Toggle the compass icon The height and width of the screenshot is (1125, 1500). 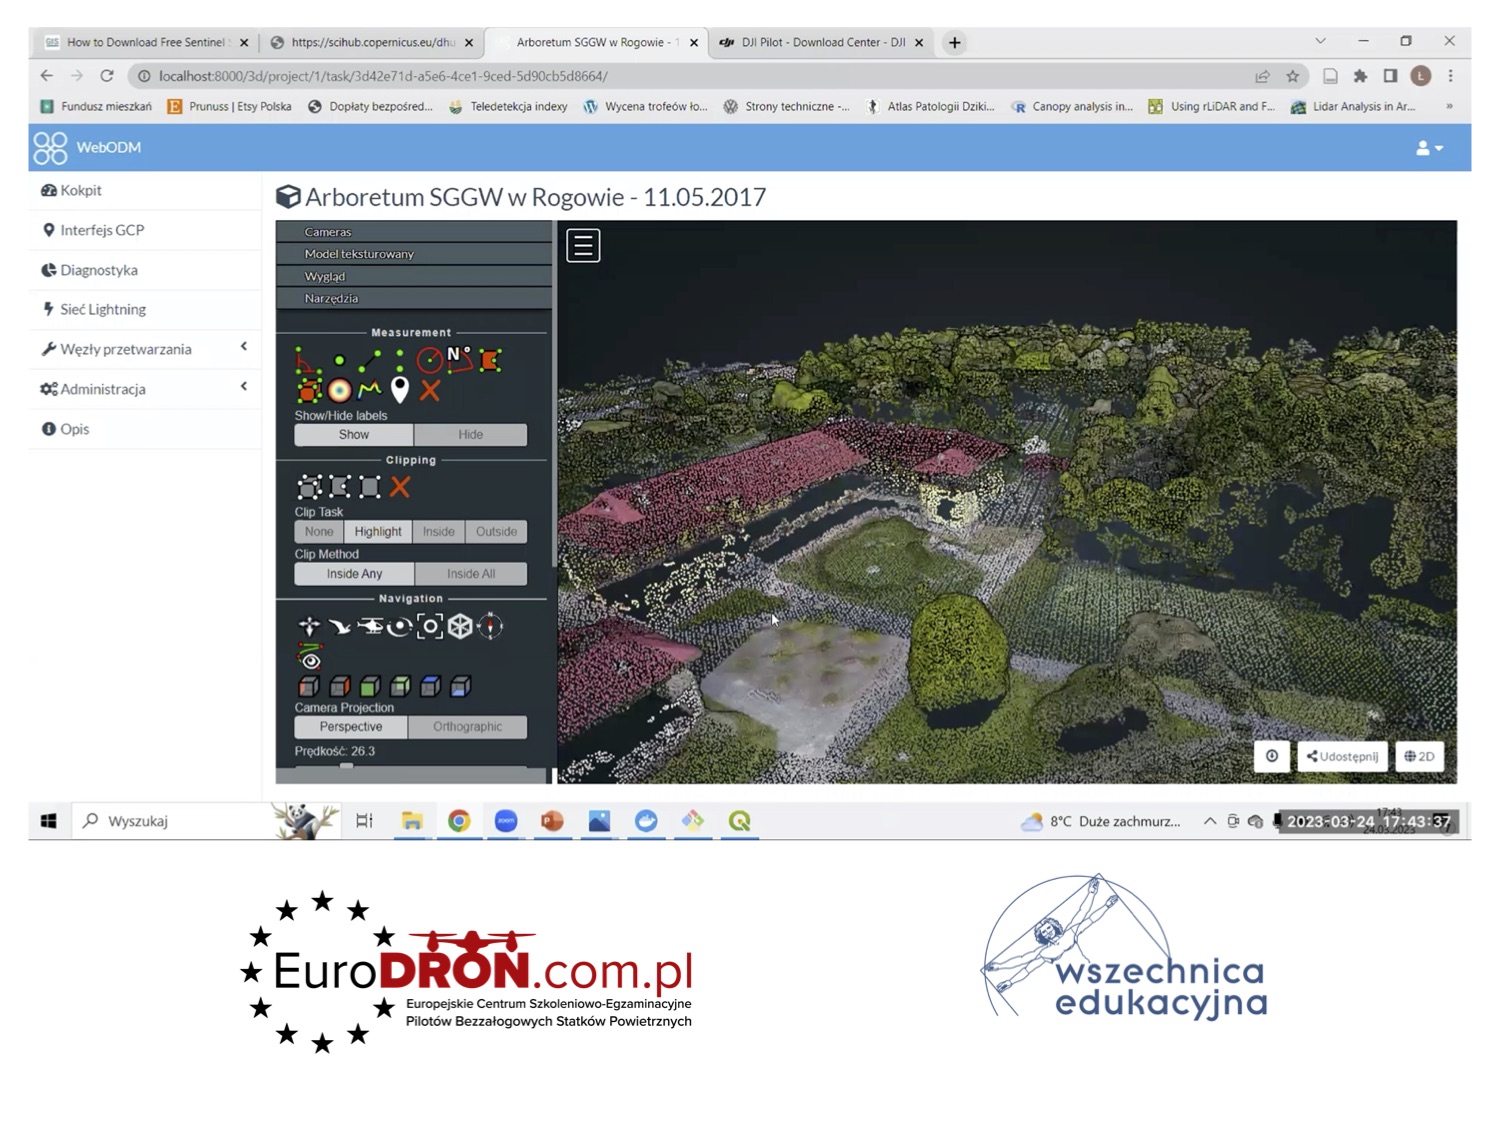tap(490, 626)
